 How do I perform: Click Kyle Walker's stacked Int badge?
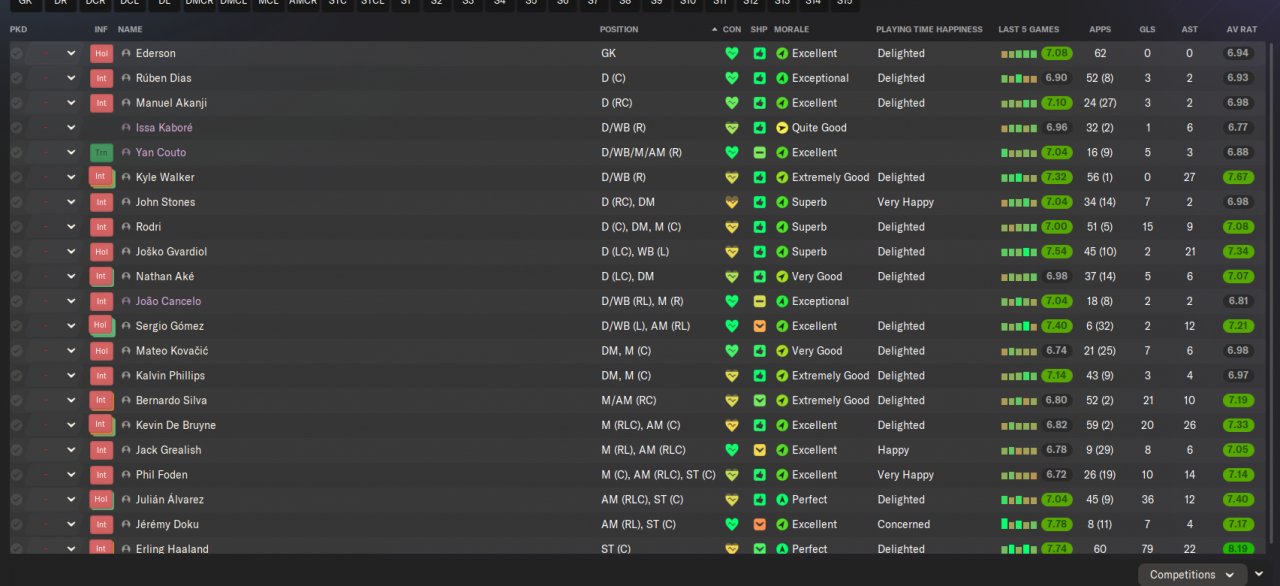(x=101, y=177)
